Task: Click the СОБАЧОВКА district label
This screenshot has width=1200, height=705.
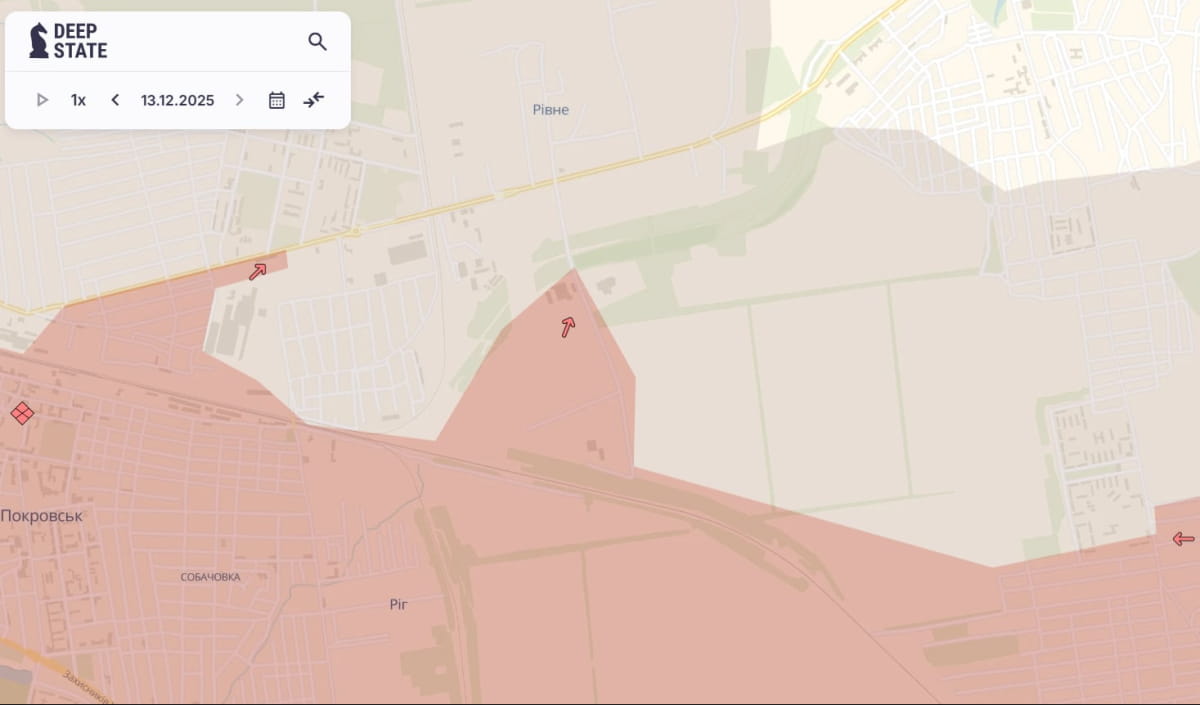Action: [x=210, y=577]
